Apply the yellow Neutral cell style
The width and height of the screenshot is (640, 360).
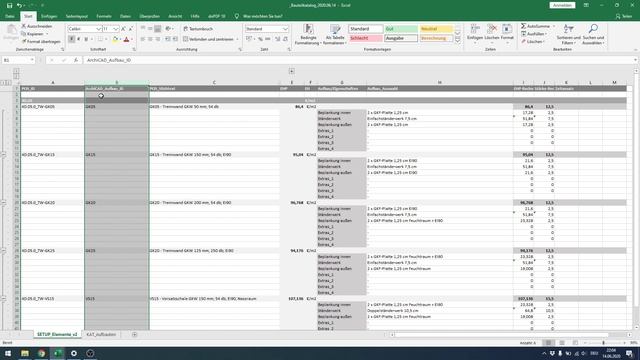[436, 29]
